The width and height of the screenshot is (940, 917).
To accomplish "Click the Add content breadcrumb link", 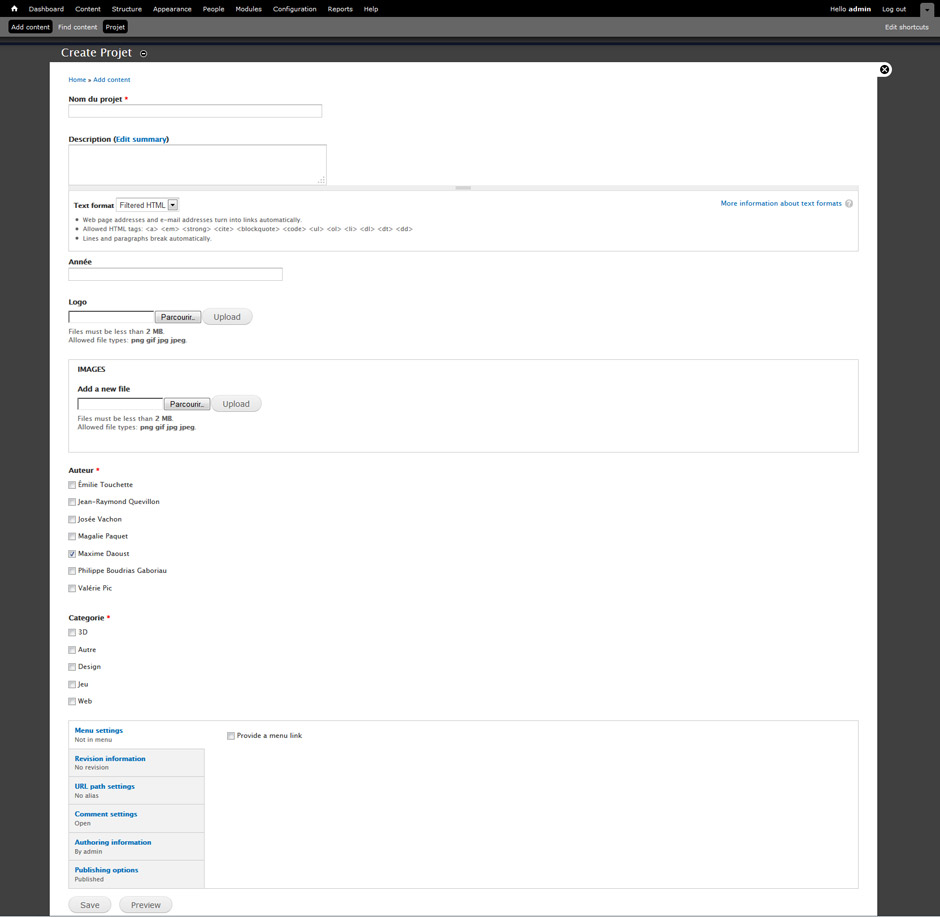I will [112, 80].
